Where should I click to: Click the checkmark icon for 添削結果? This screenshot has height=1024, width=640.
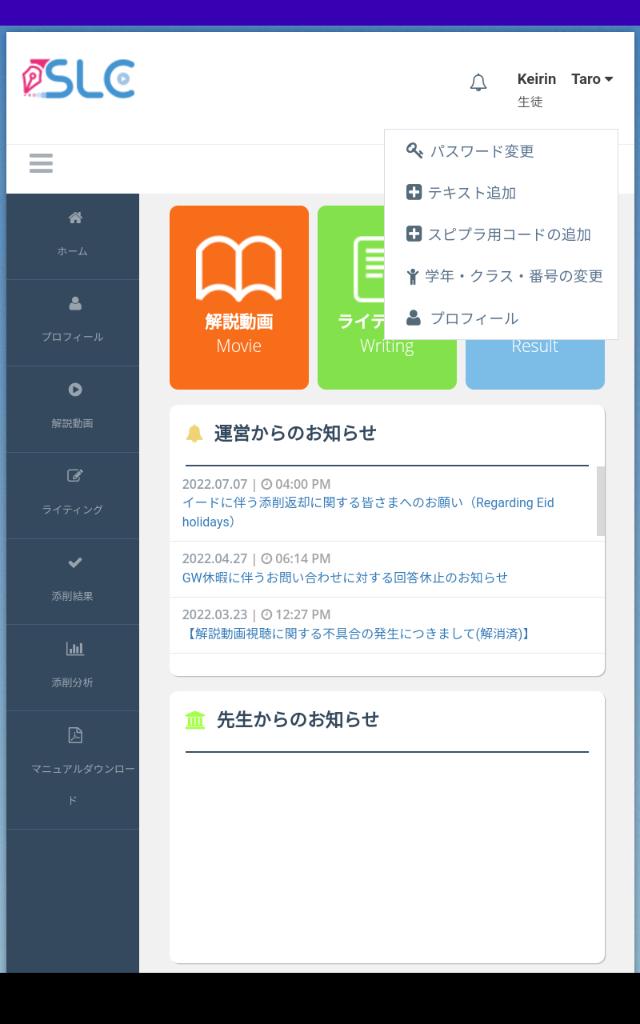tap(75, 562)
